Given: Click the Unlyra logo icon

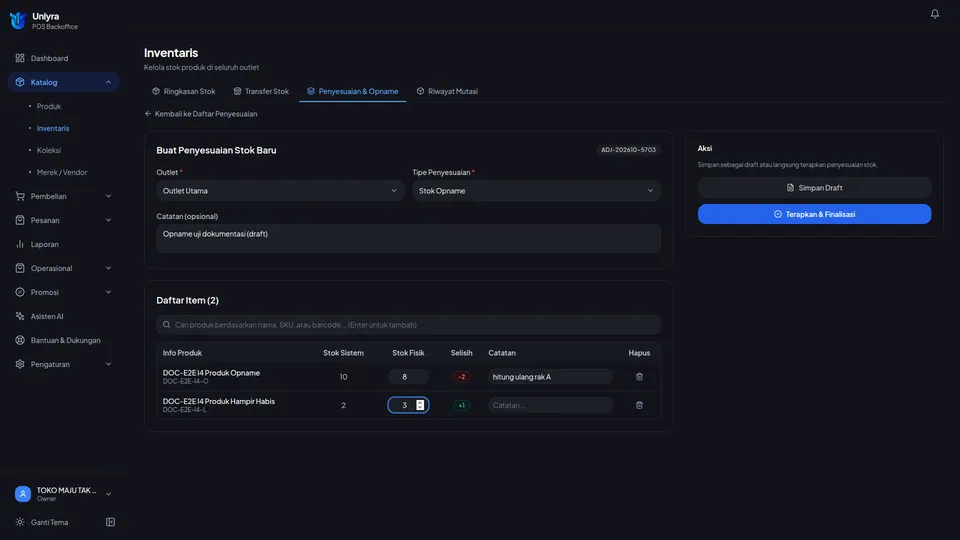Looking at the screenshot, I should click(18, 20).
